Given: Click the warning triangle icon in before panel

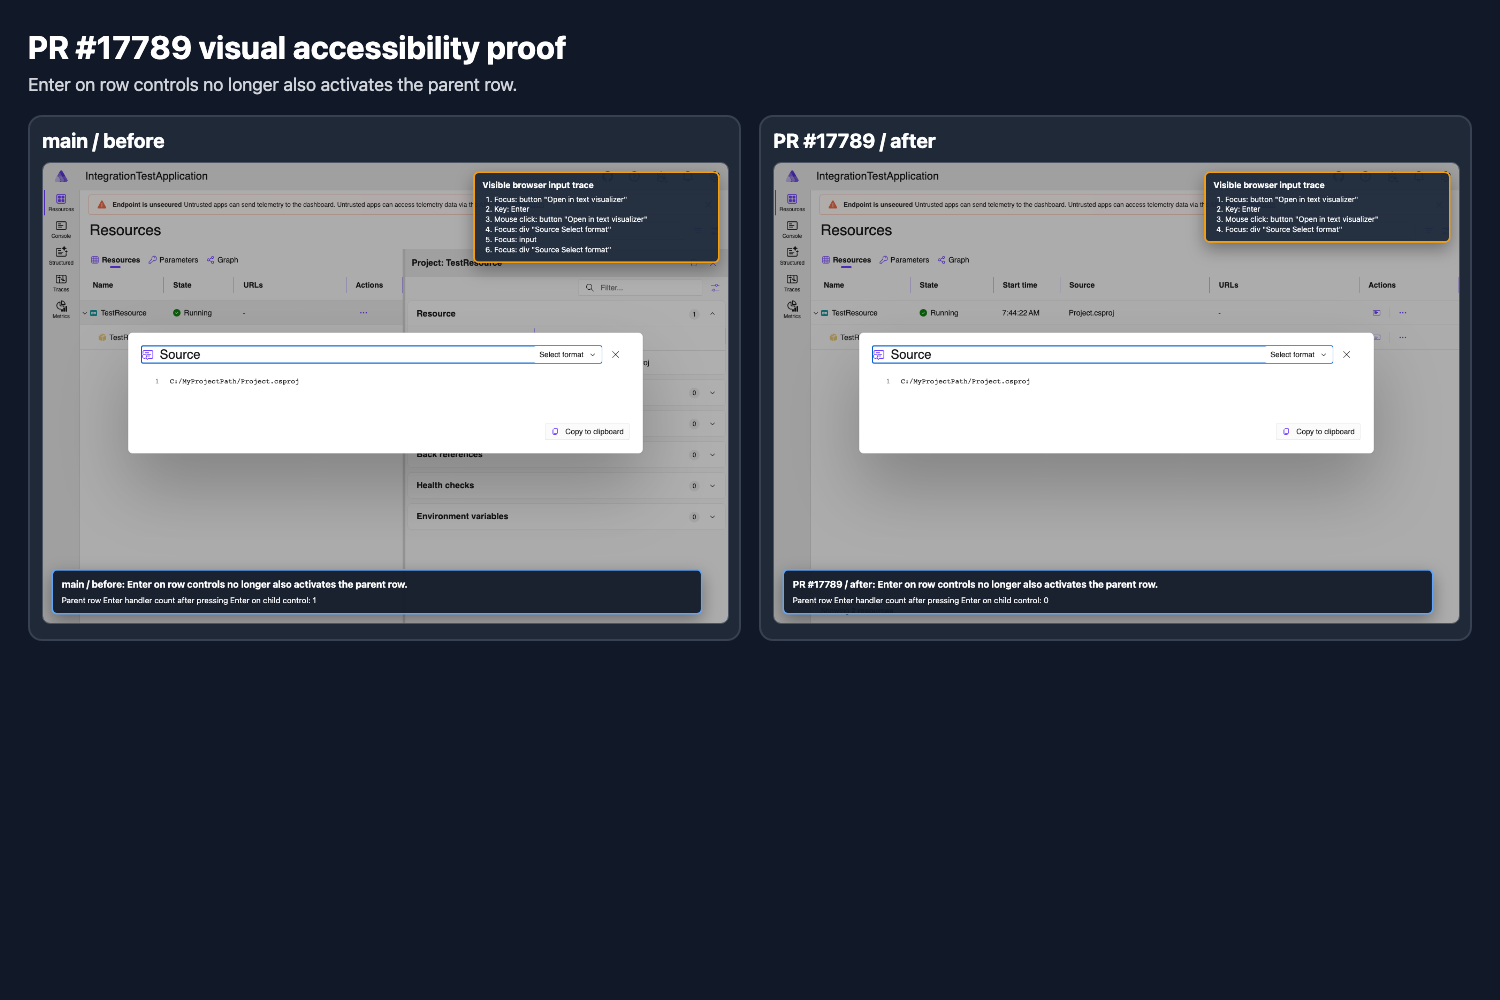Looking at the screenshot, I should (102, 204).
